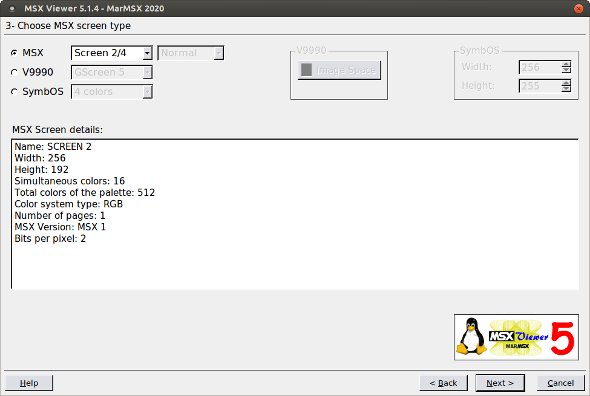
Task: Click 'Total colors of the palette: 512'
Action: pyautogui.click(x=85, y=192)
